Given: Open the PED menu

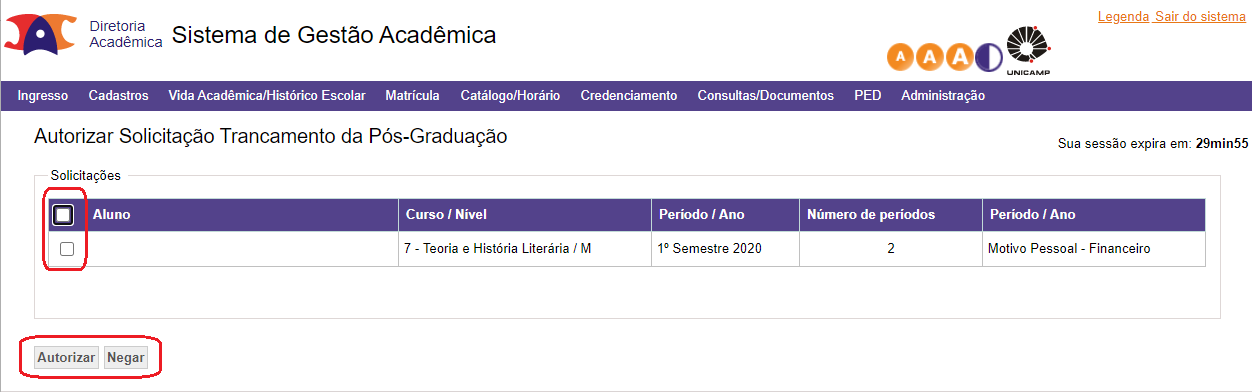Looking at the screenshot, I should point(868,96).
